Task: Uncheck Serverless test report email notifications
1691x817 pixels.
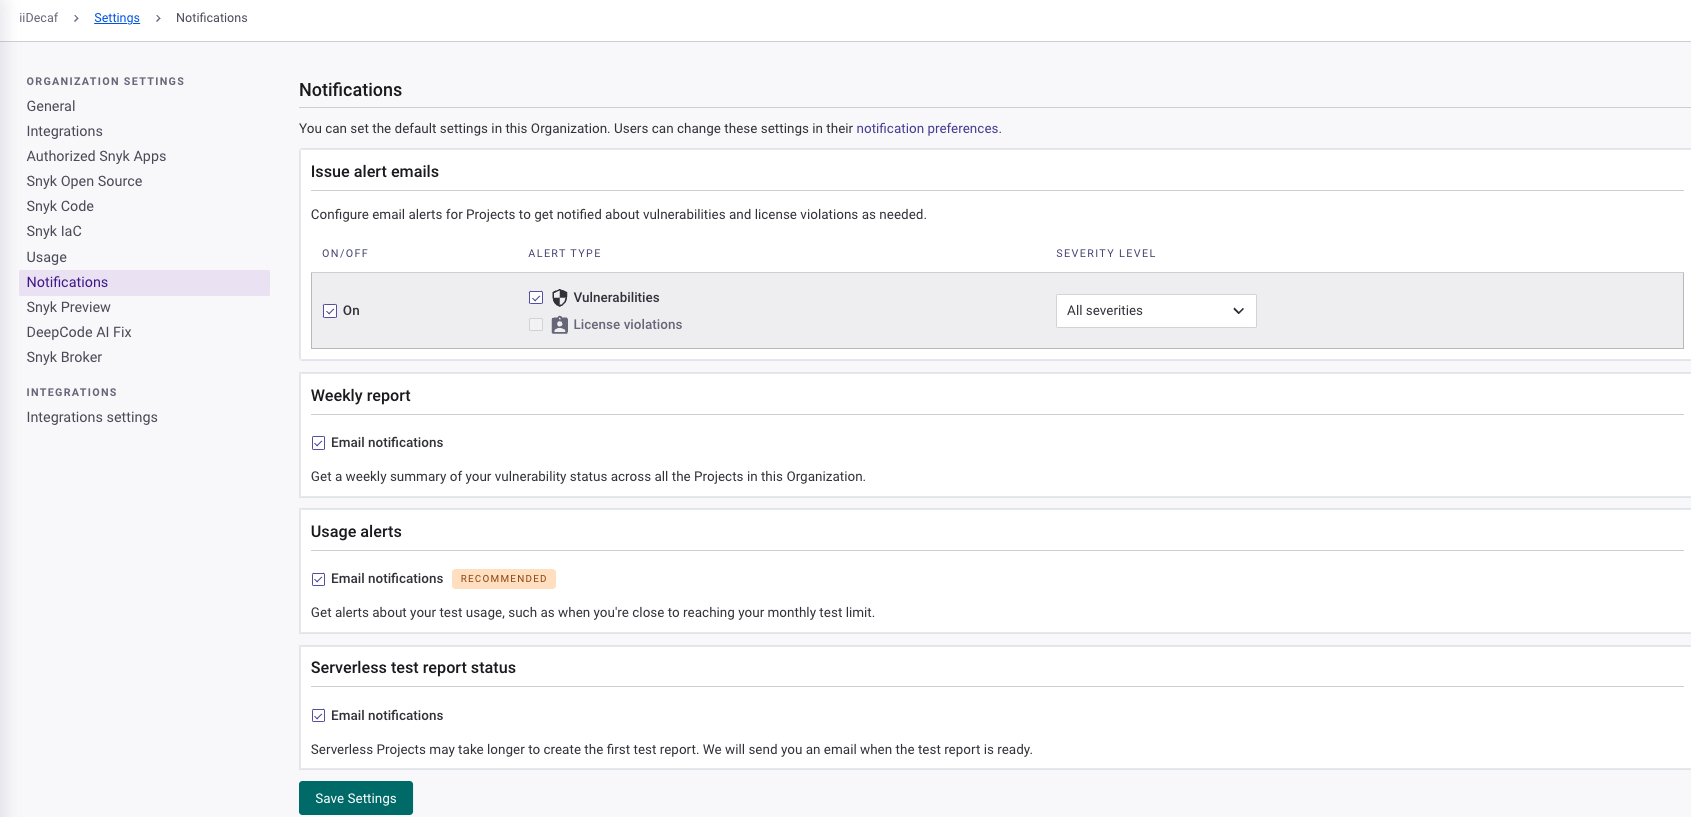Action: [x=319, y=716]
